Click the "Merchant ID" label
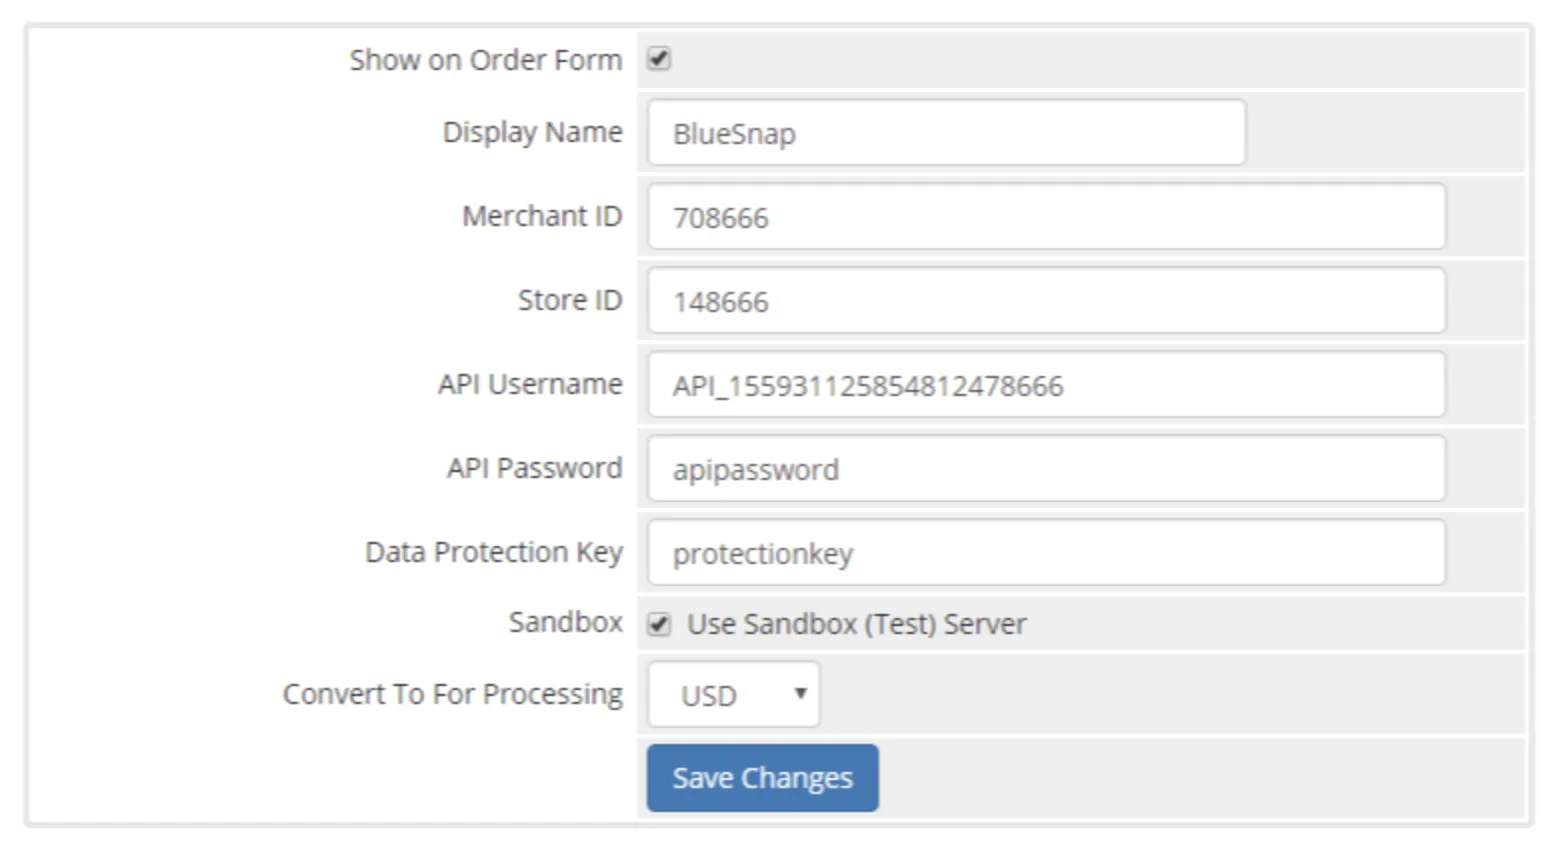The width and height of the screenshot is (1556, 858). (x=542, y=216)
